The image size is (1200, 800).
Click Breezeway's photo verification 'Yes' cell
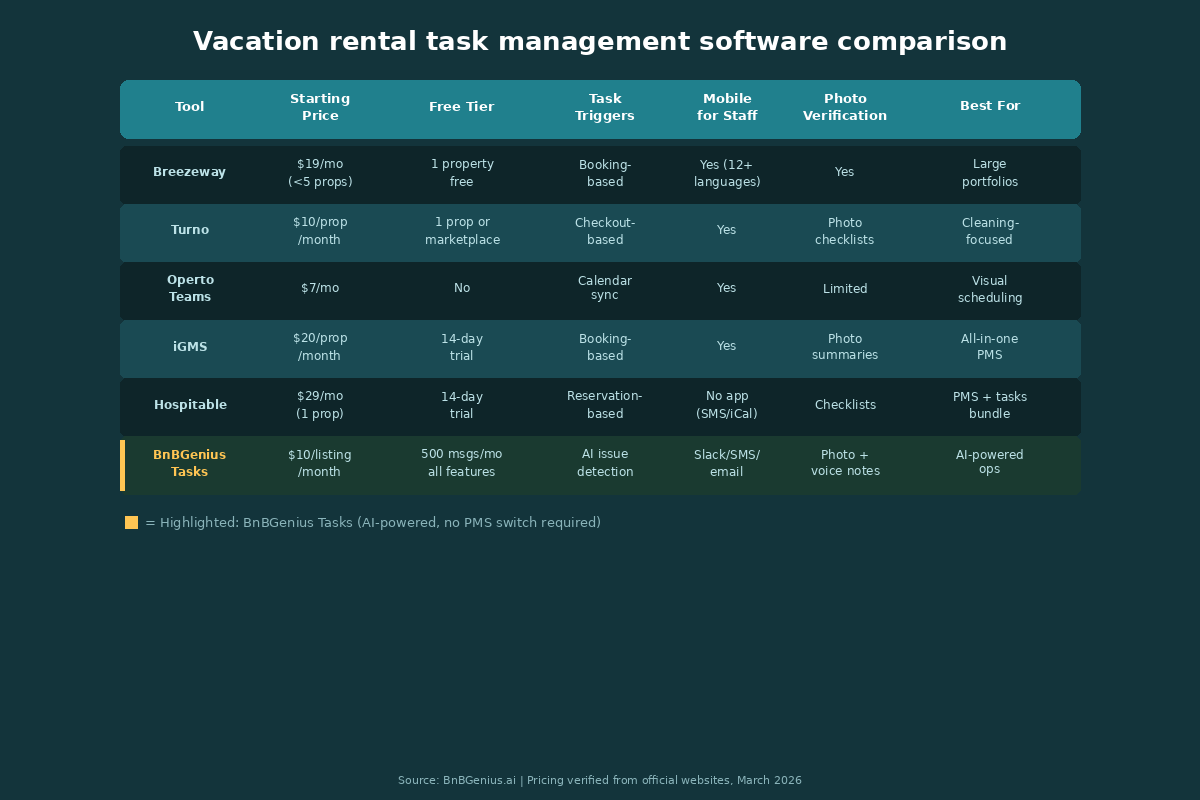[845, 172]
